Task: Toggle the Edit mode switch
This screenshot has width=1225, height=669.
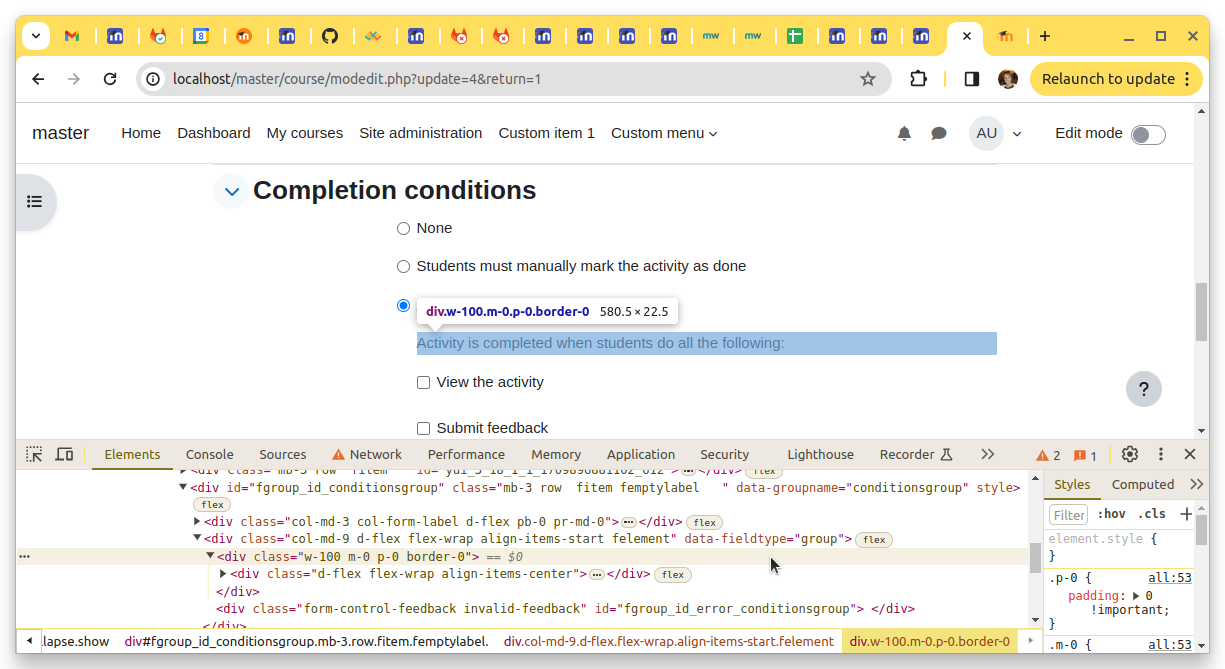Action: click(x=1148, y=135)
